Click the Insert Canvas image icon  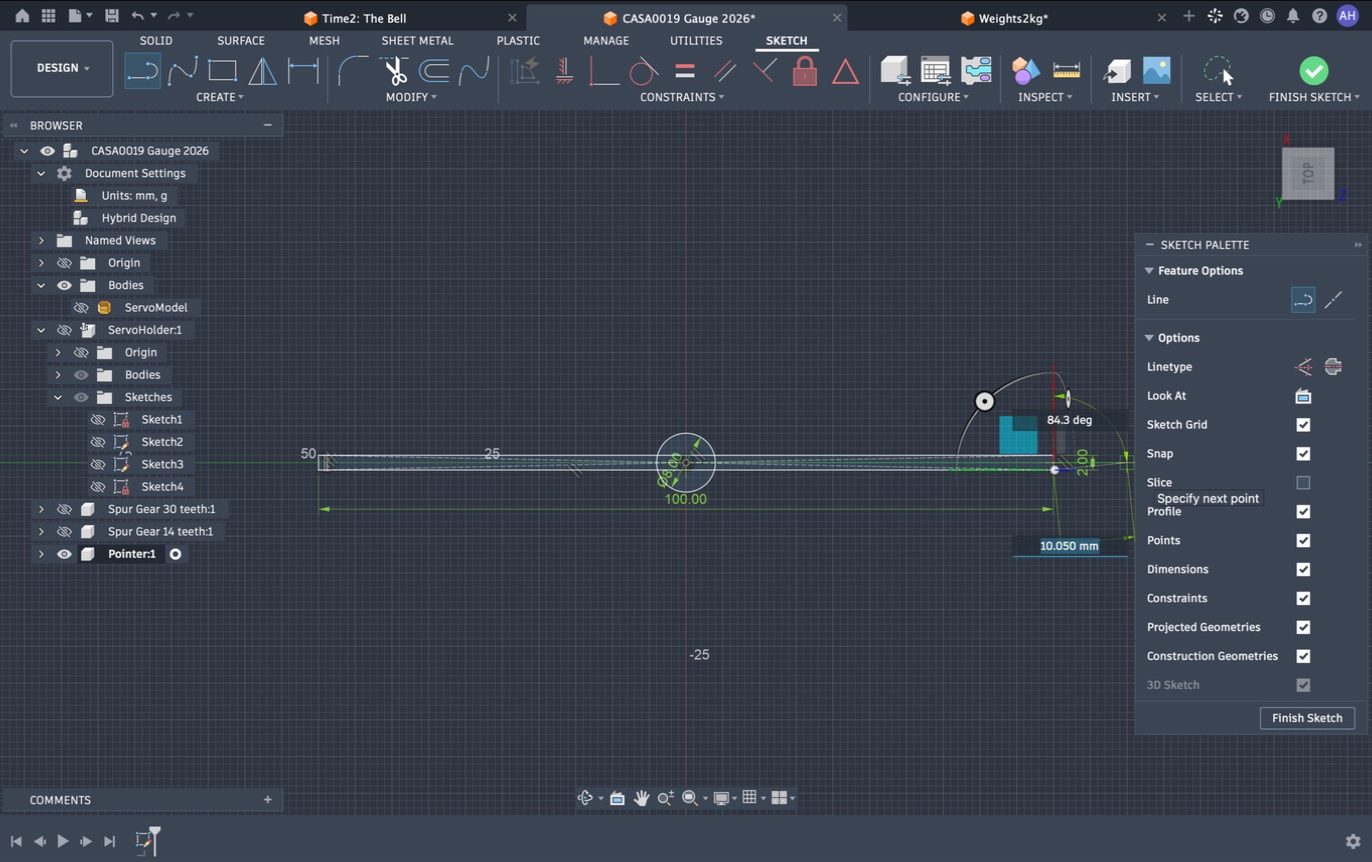(1156, 71)
